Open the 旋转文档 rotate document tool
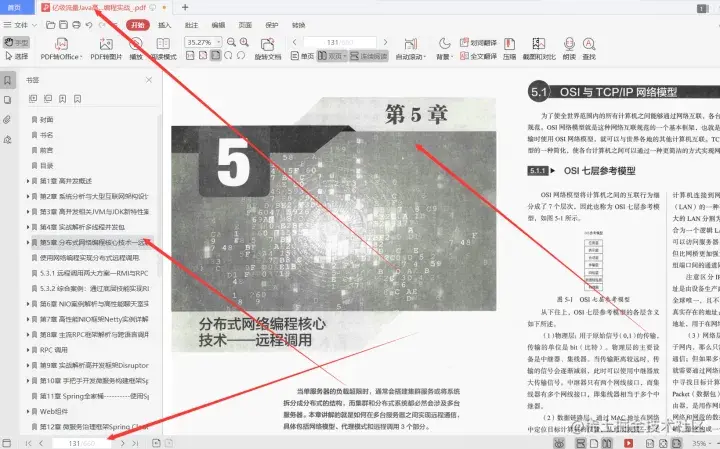Image resolution: width=720 pixels, height=449 pixels. click(x=268, y=49)
